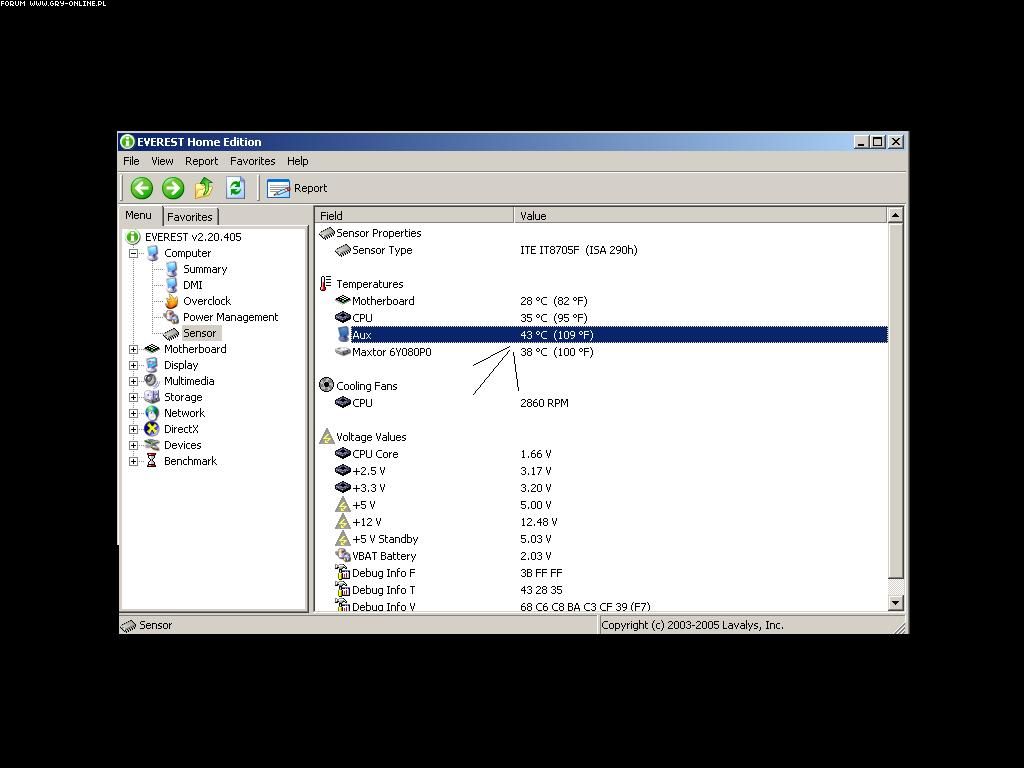Open the Summary page in tree
1024x768 pixels.
click(x=204, y=269)
